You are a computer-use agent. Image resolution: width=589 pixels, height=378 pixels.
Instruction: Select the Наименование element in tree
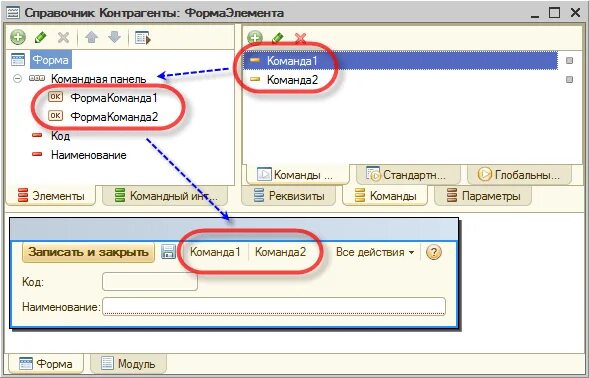coord(89,155)
